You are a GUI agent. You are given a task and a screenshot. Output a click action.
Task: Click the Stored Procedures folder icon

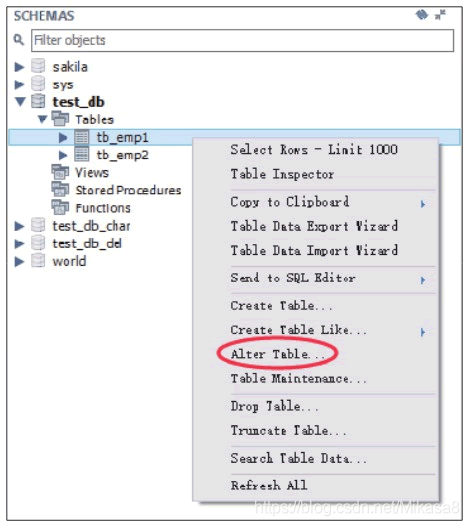(x=60, y=190)
